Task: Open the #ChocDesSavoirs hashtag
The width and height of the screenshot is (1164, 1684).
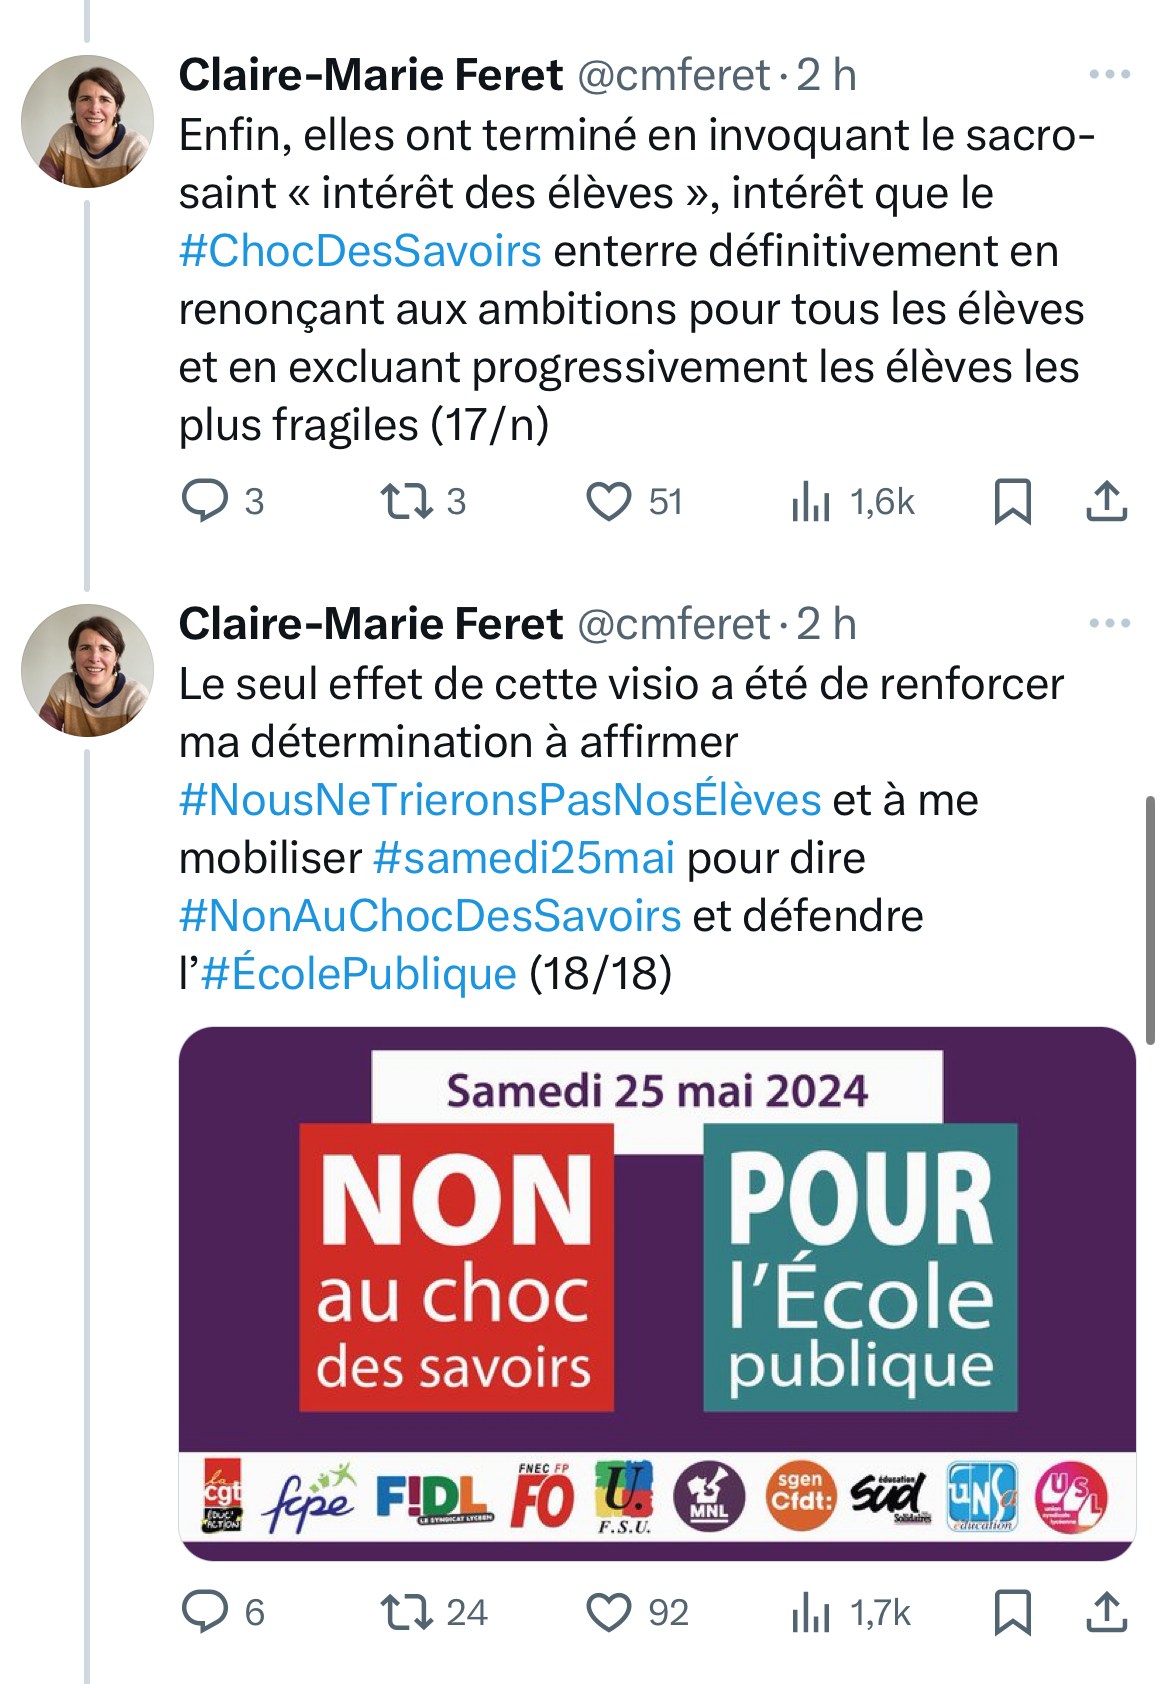Action: (x=360, y=251)
